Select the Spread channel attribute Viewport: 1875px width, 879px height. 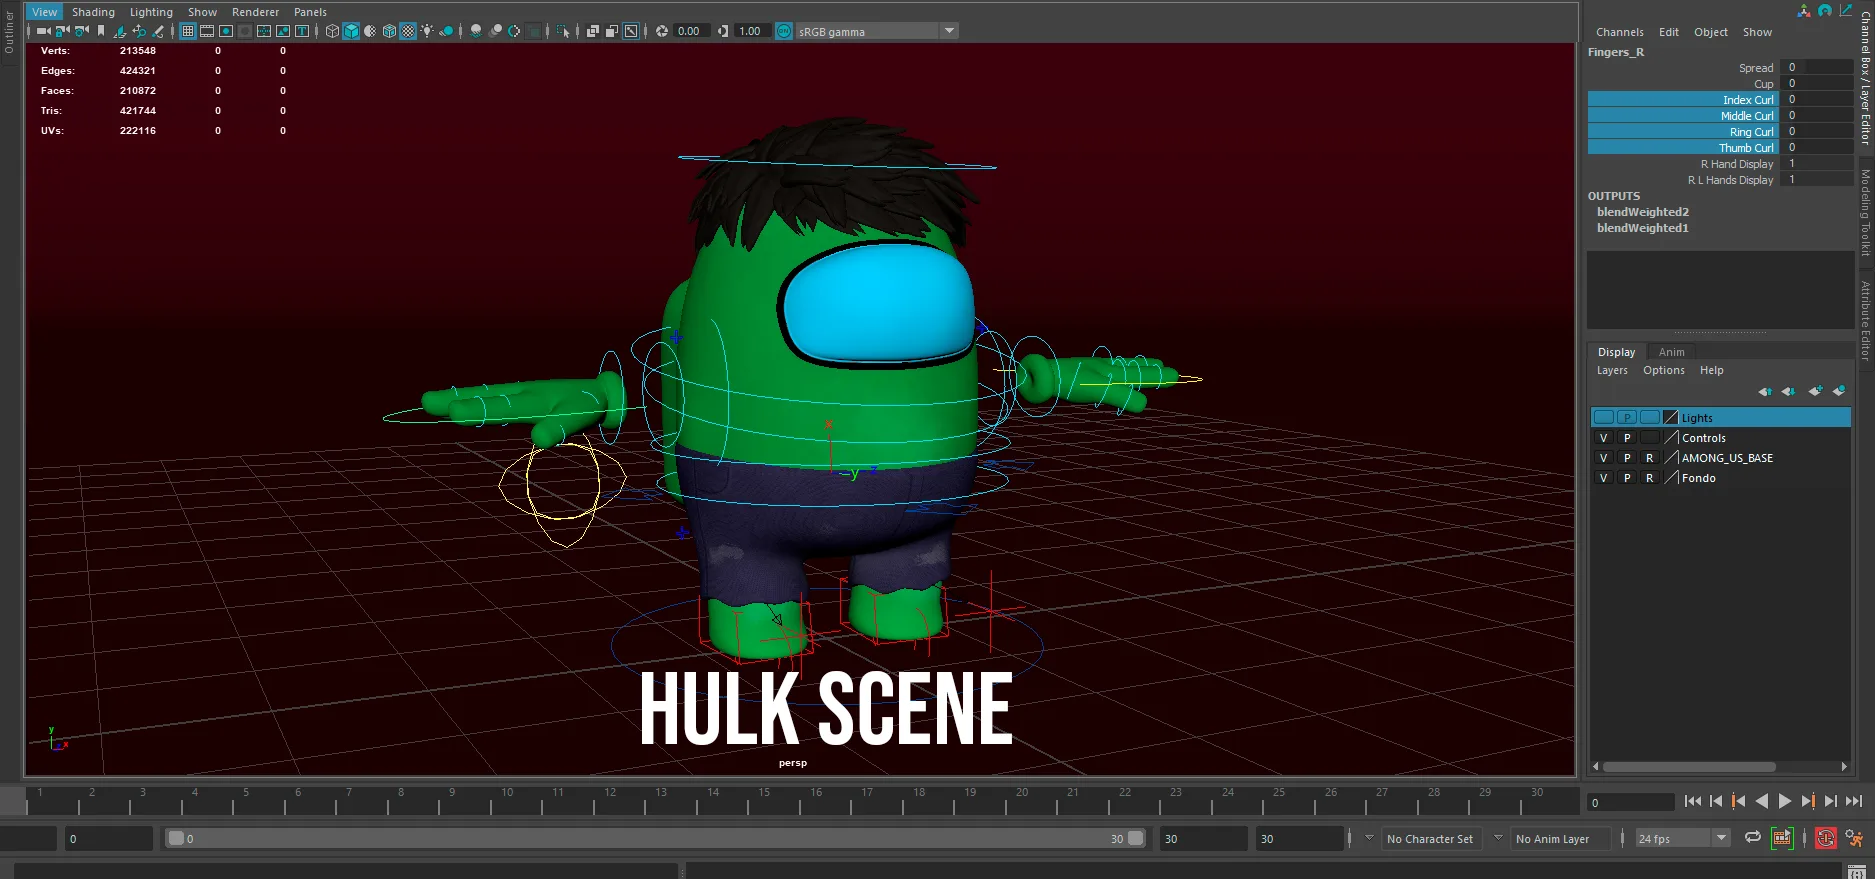pyautogui.click(x=1756, y=68)
